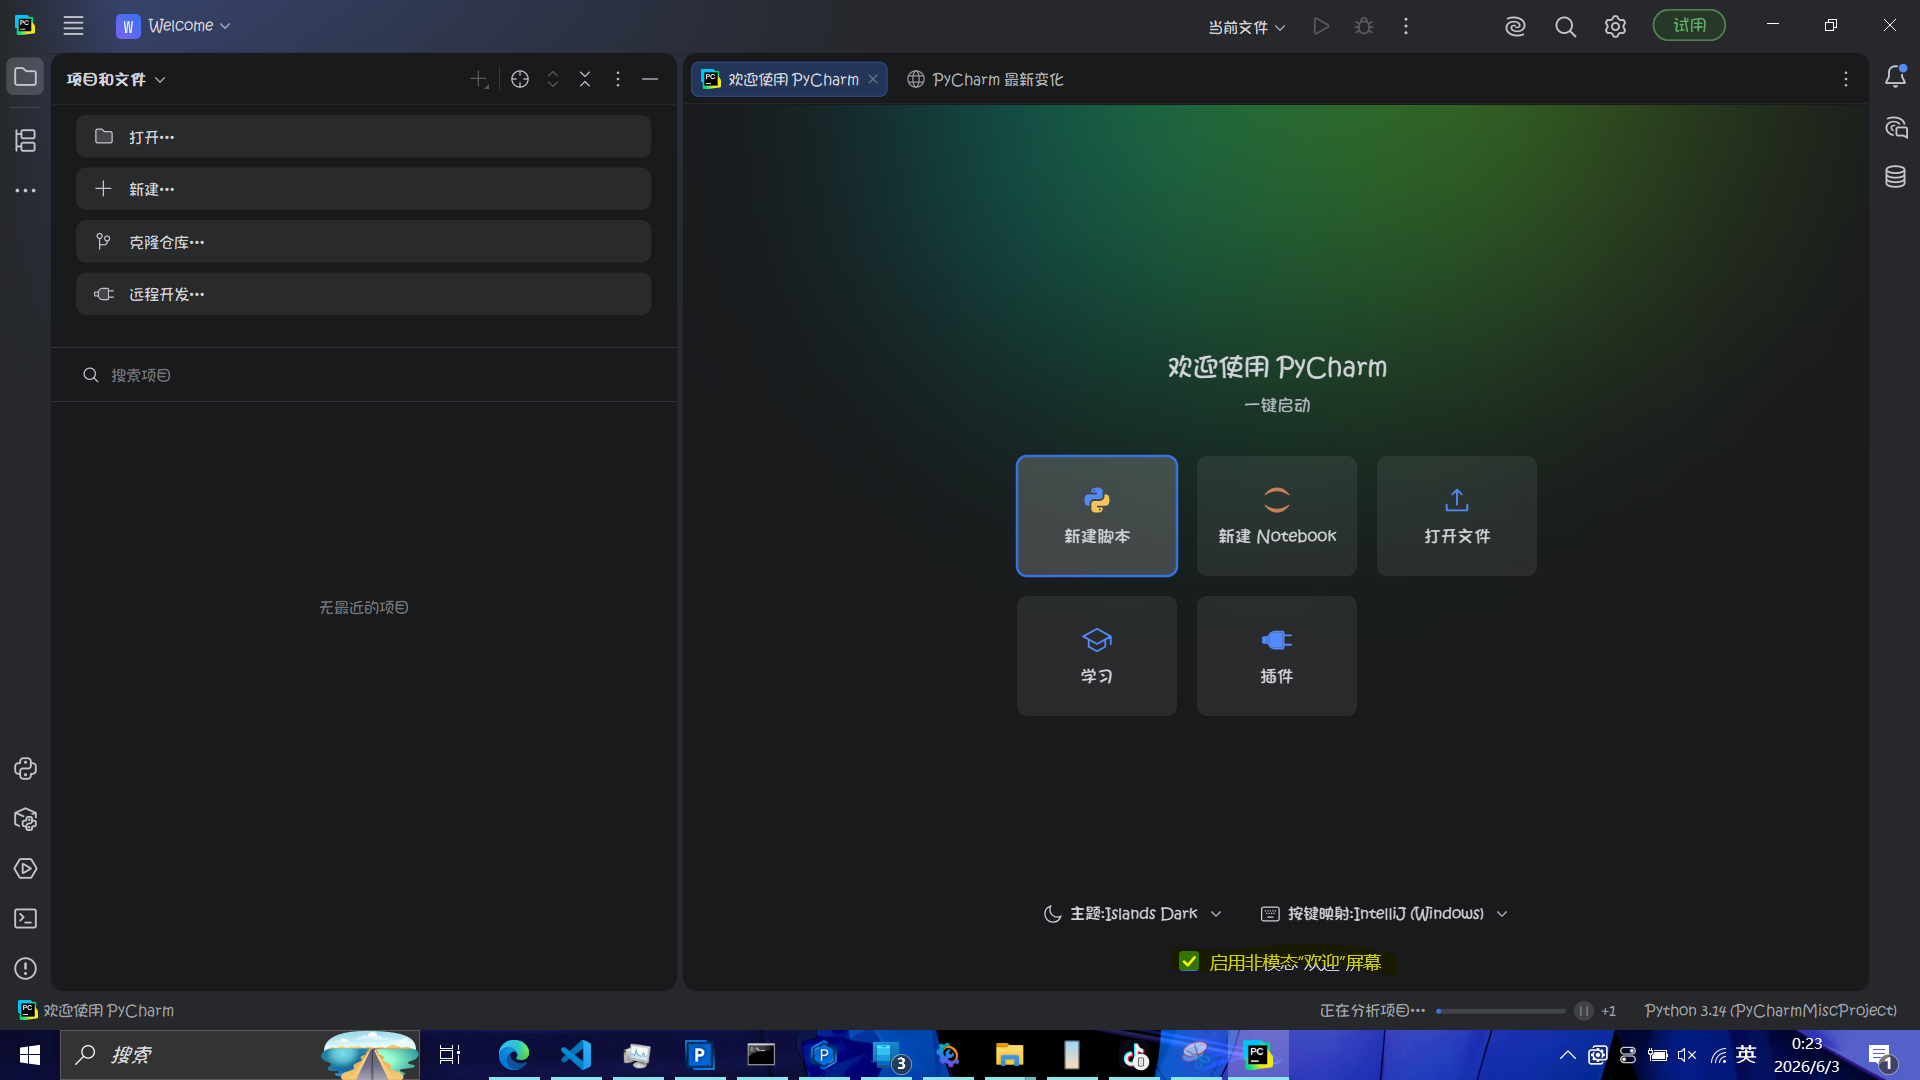This screenshot has height=1080, width=1920.
Task: Click the analyzing project progress bar
Action: click(1501, 1011)
